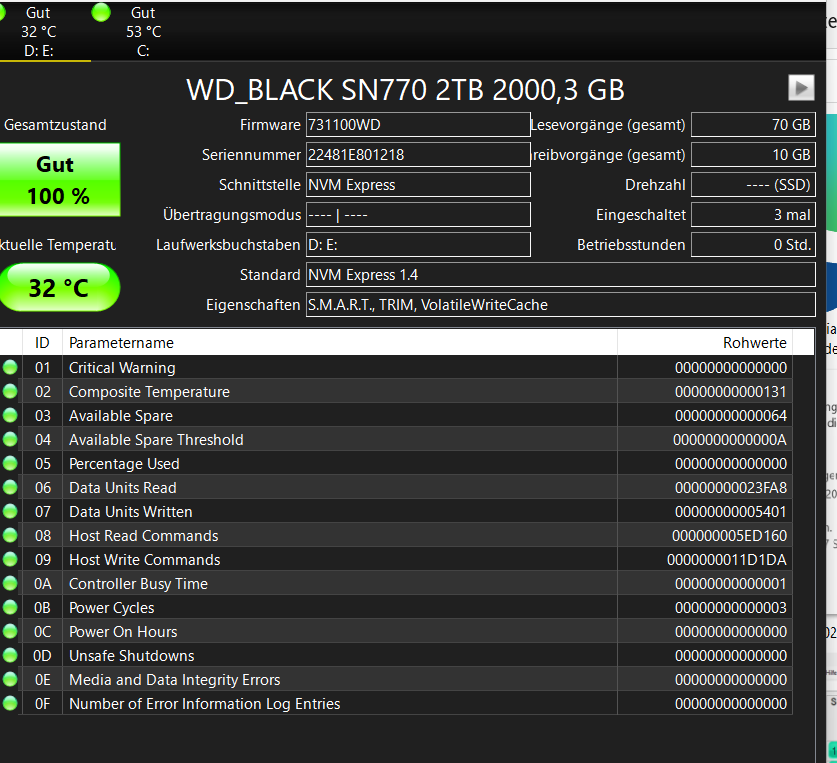Click the ID column header
Screen dimensions: 837x763
tap(42, 343)
